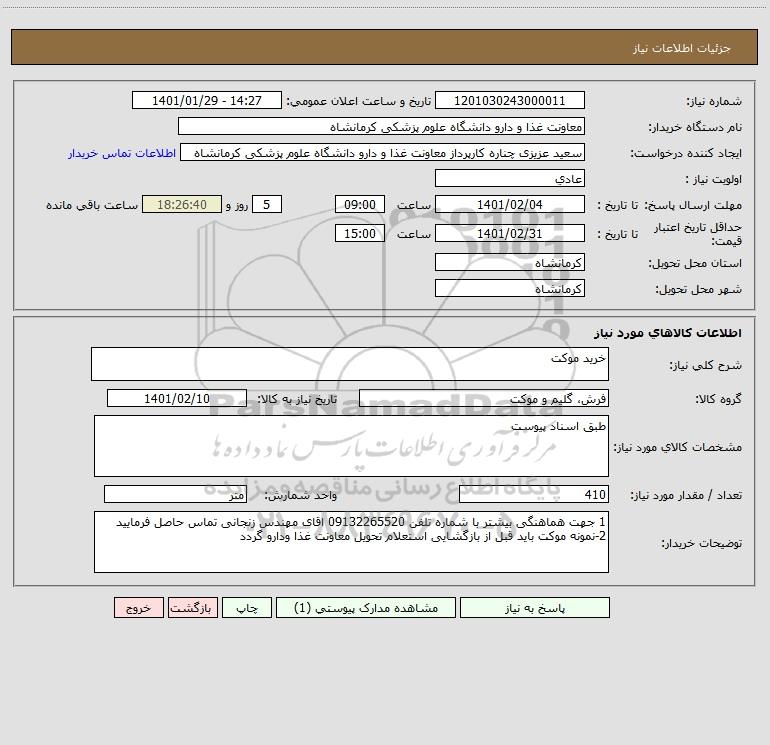Click the label مشخصات کالای مورد نیاز

click(678, 447)
